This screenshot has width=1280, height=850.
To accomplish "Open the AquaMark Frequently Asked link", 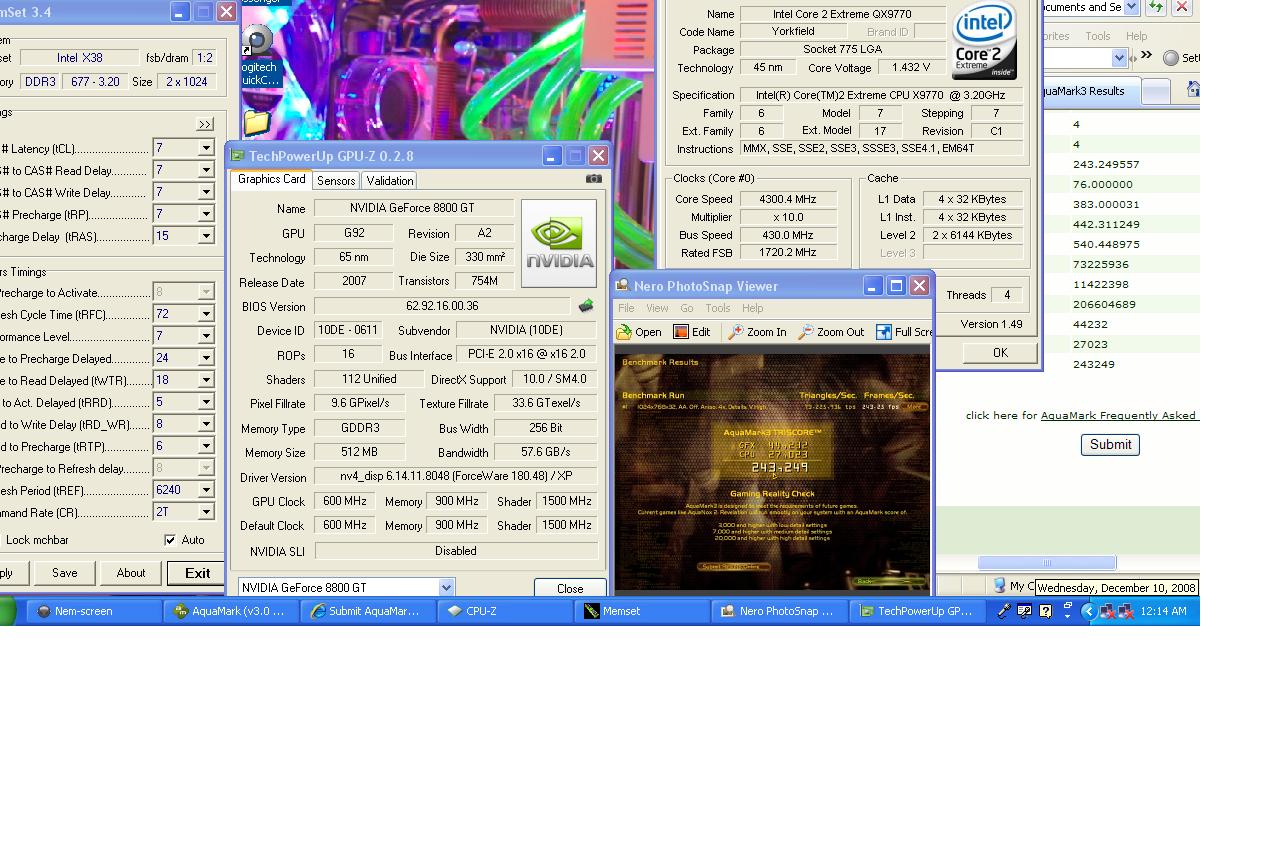I will coord(1120,415).
